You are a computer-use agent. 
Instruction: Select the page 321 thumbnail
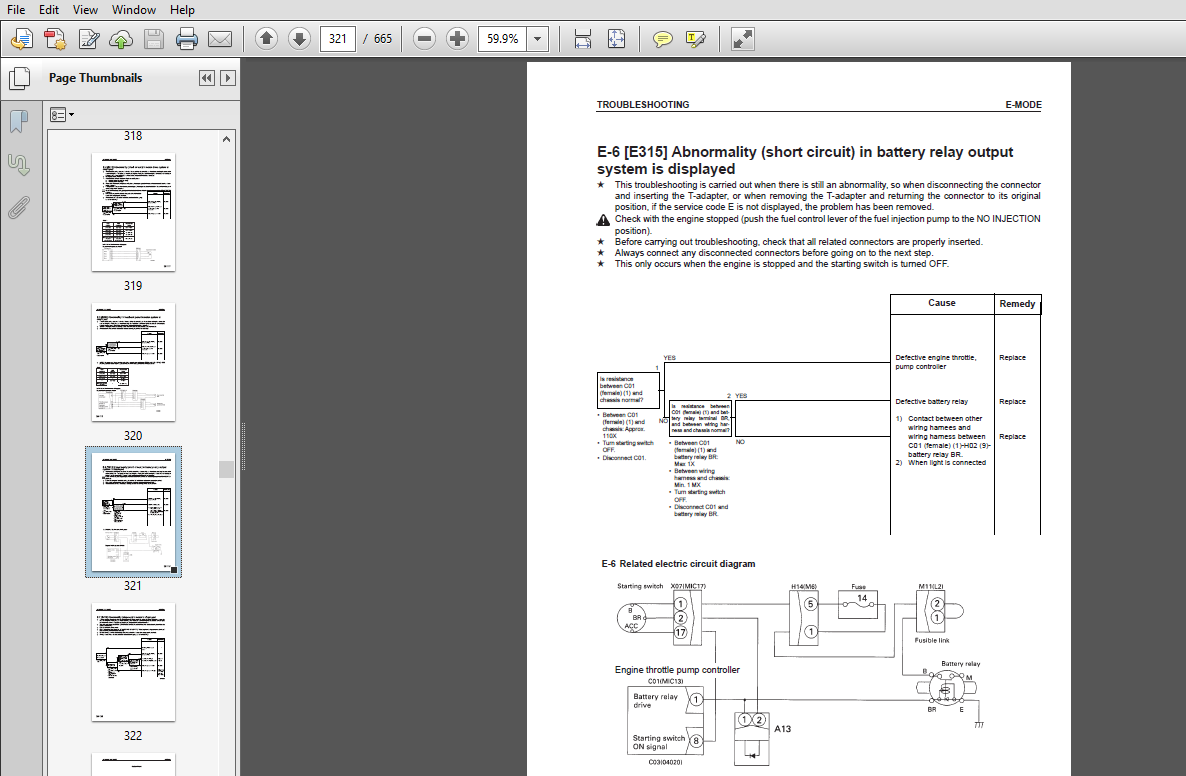click(133, 512)
